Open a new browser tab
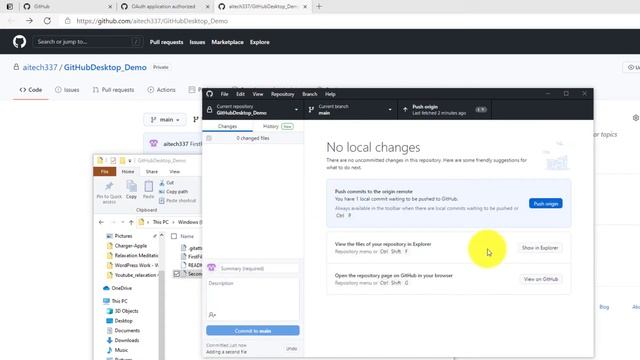The height and width of the screenshot is (360, 640). 319,7
